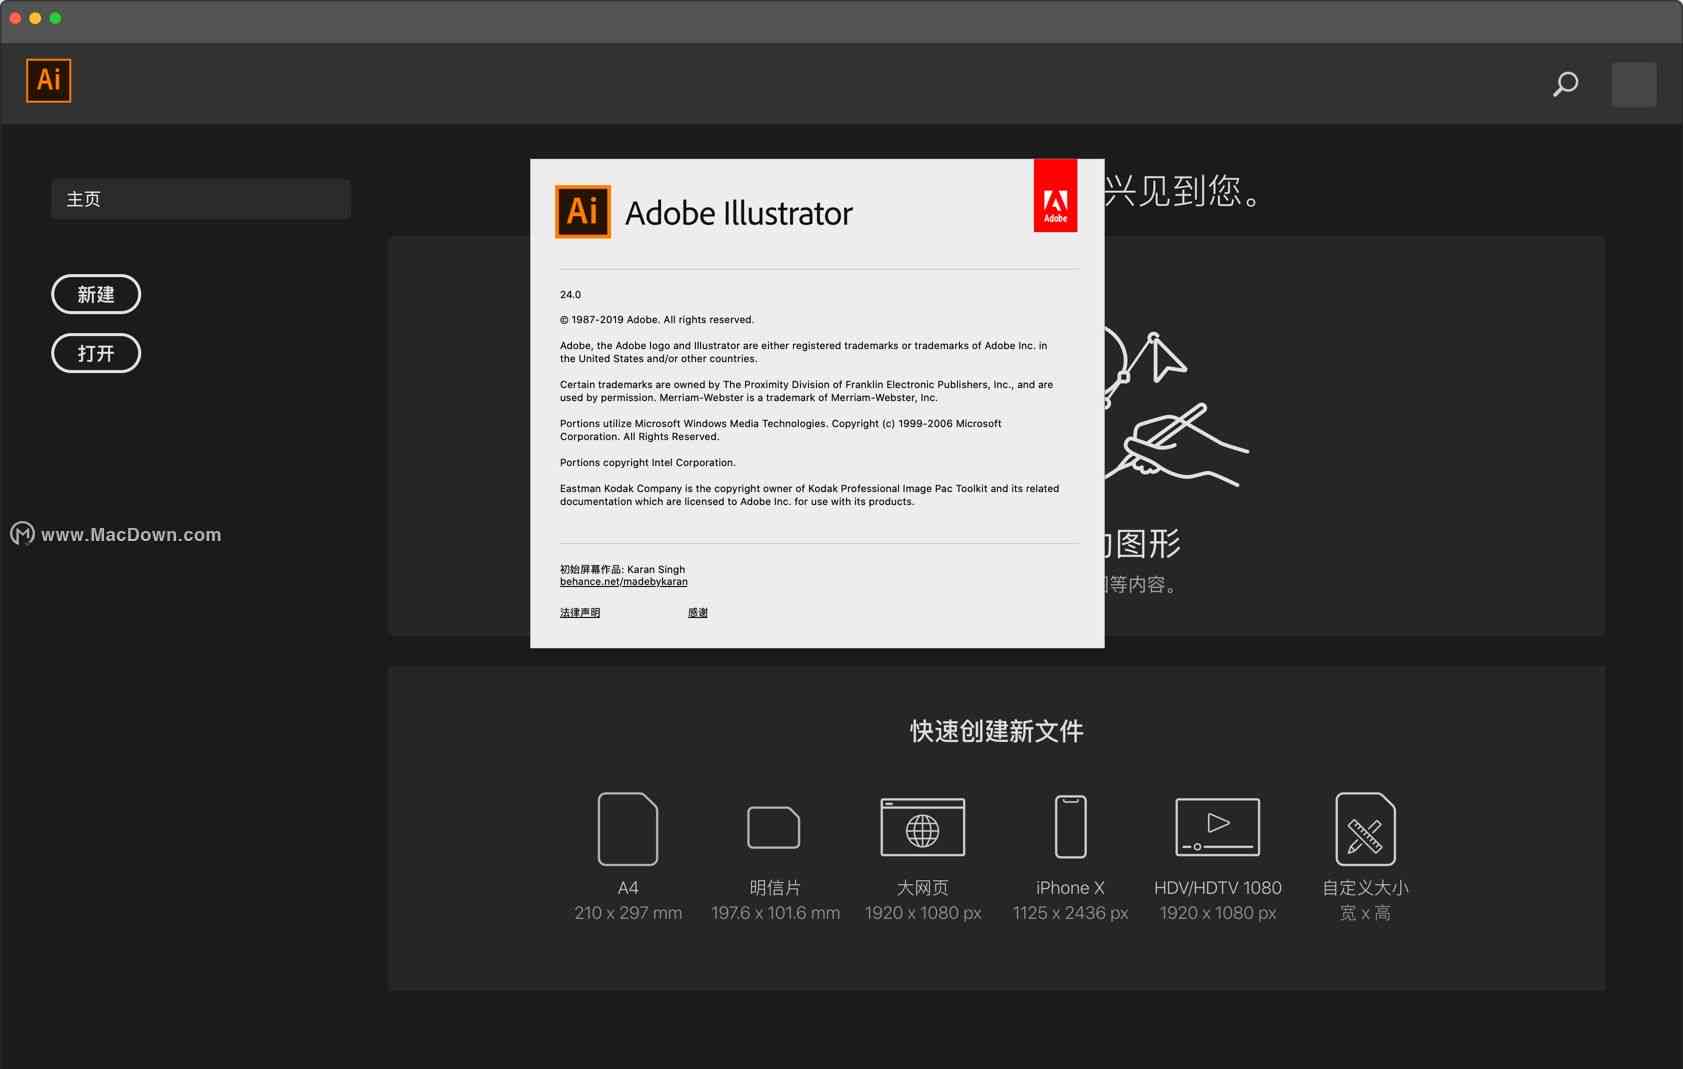The height and width of the screenshot is (1069, 1683).
Task: Click the iPhone X label text
Action: pyautogui.click(x=1070, y=888)
